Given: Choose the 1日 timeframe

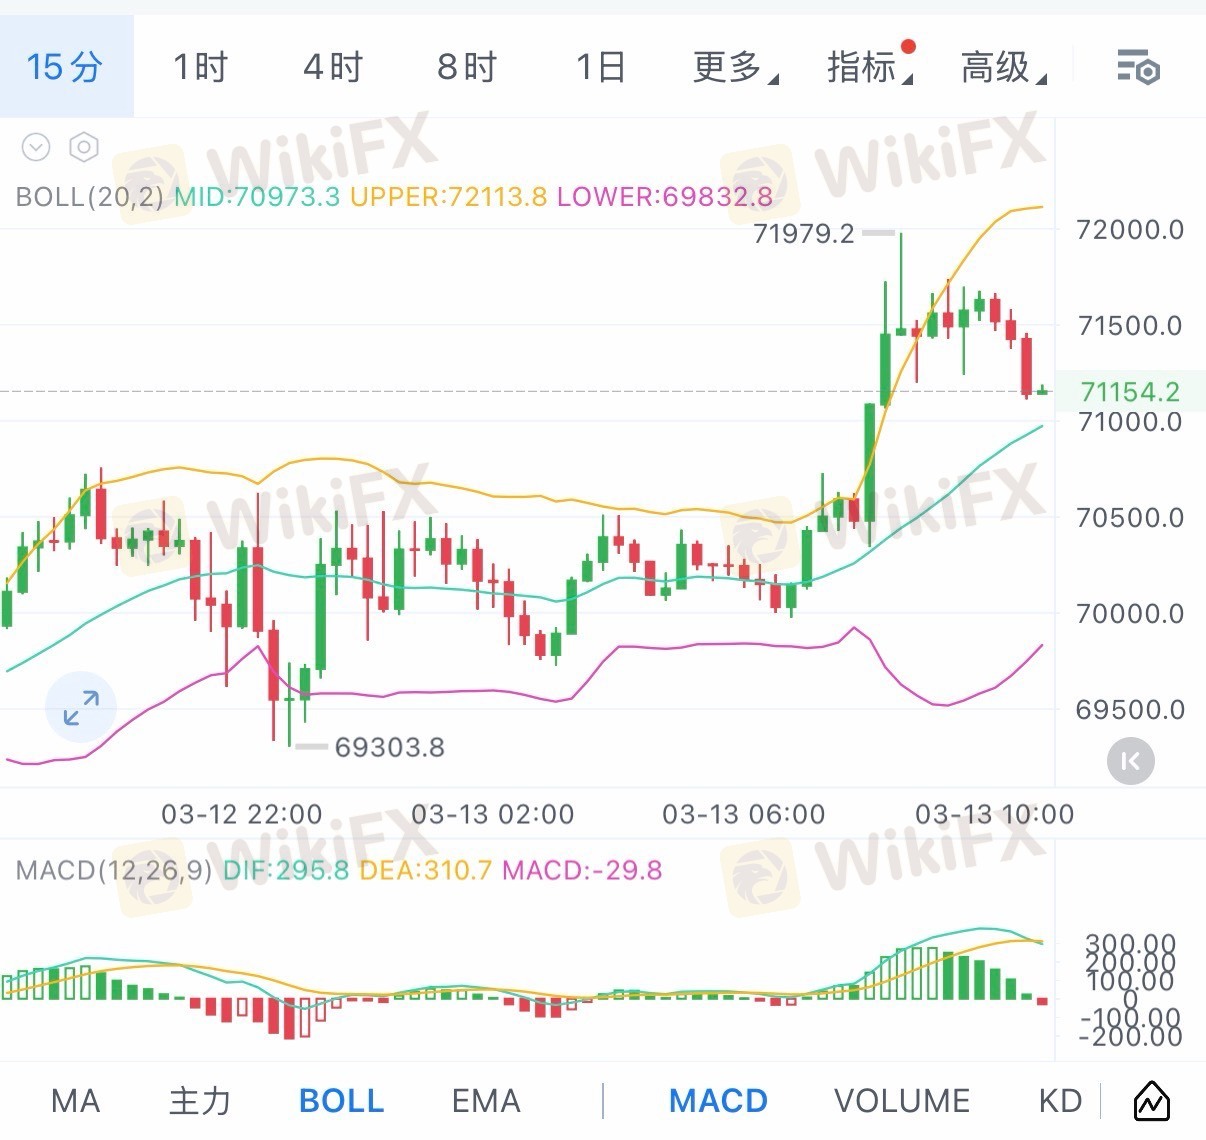Looking at the screenshot, I should click(x=600, y=68).
